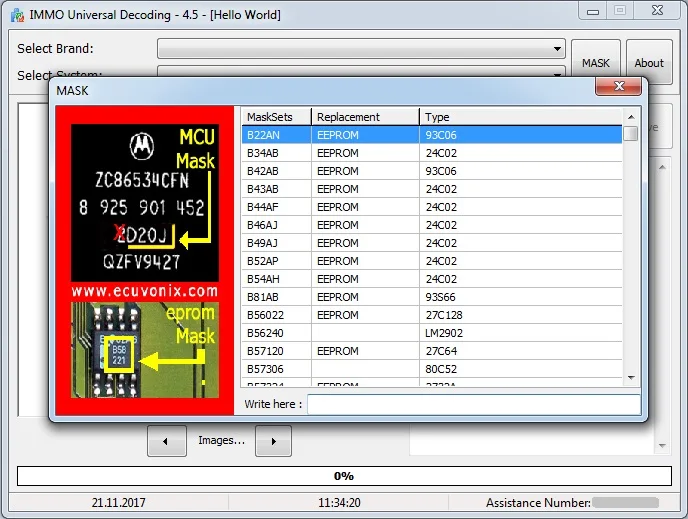Sort by MaskSets column header

coord(276,117)
